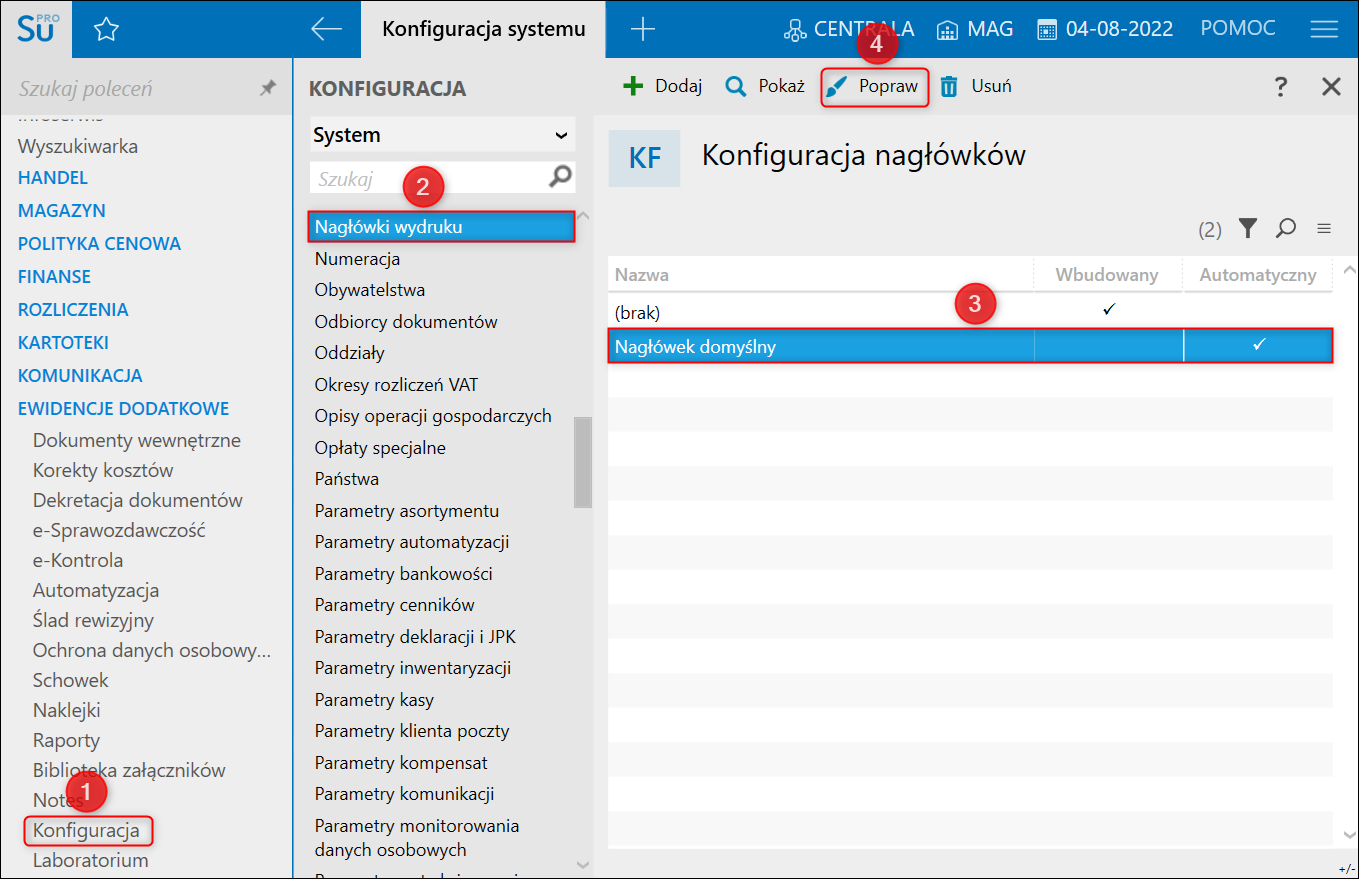Click the configuration list scrollbar thumb
Screen dimensions: 1359x879
pyautogui.click(x=583, y=463)
